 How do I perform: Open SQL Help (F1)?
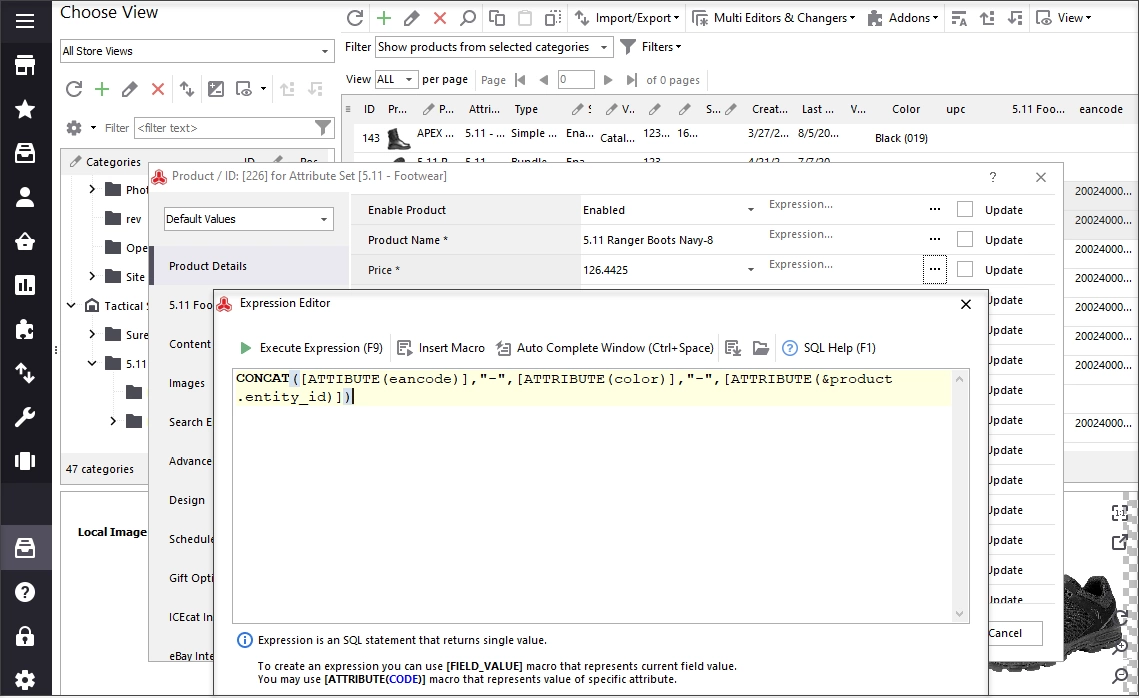pyautogui.click(x=829, y=349)
